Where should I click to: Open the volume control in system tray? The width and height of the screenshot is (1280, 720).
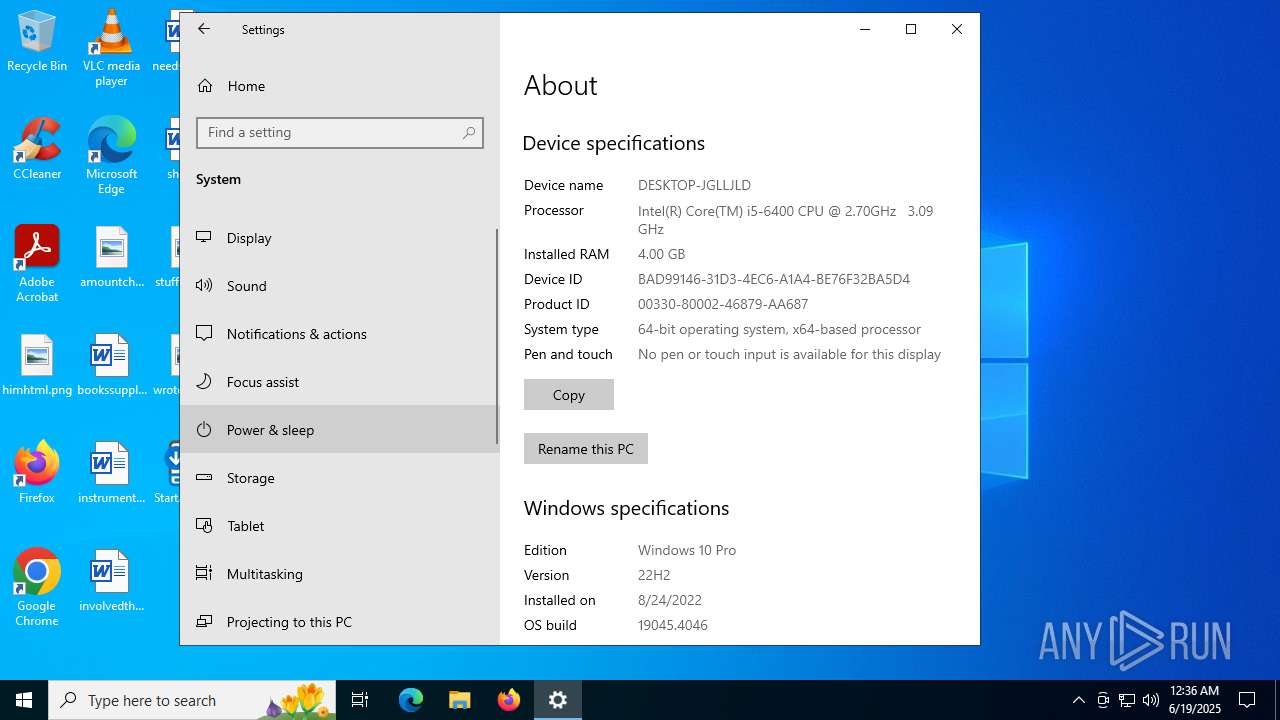point(1151,700)
